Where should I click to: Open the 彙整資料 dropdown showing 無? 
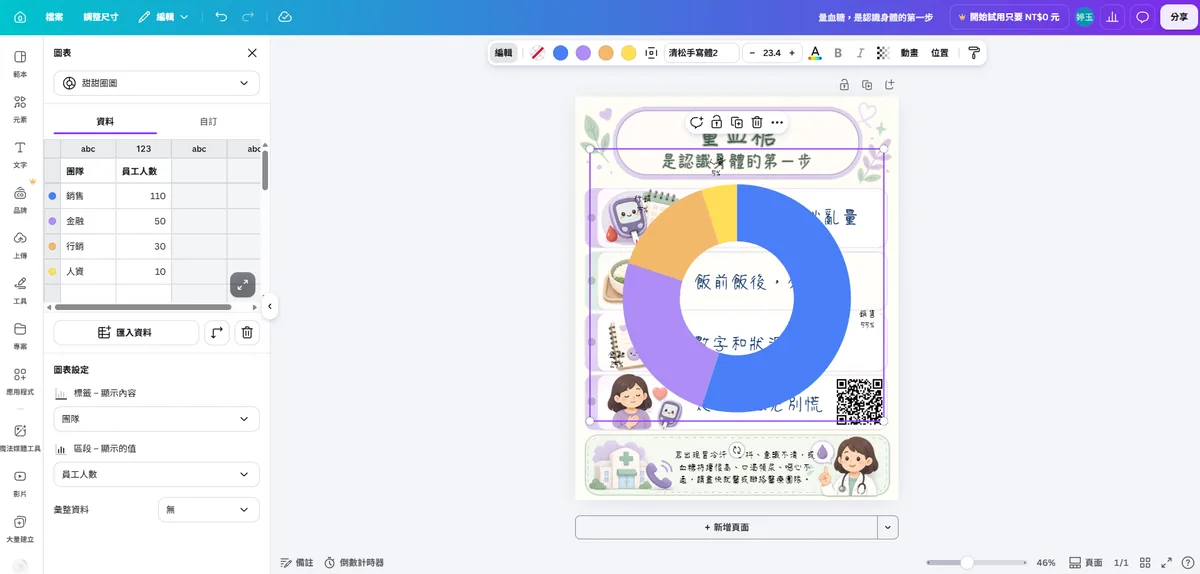[x=209, y=510]
